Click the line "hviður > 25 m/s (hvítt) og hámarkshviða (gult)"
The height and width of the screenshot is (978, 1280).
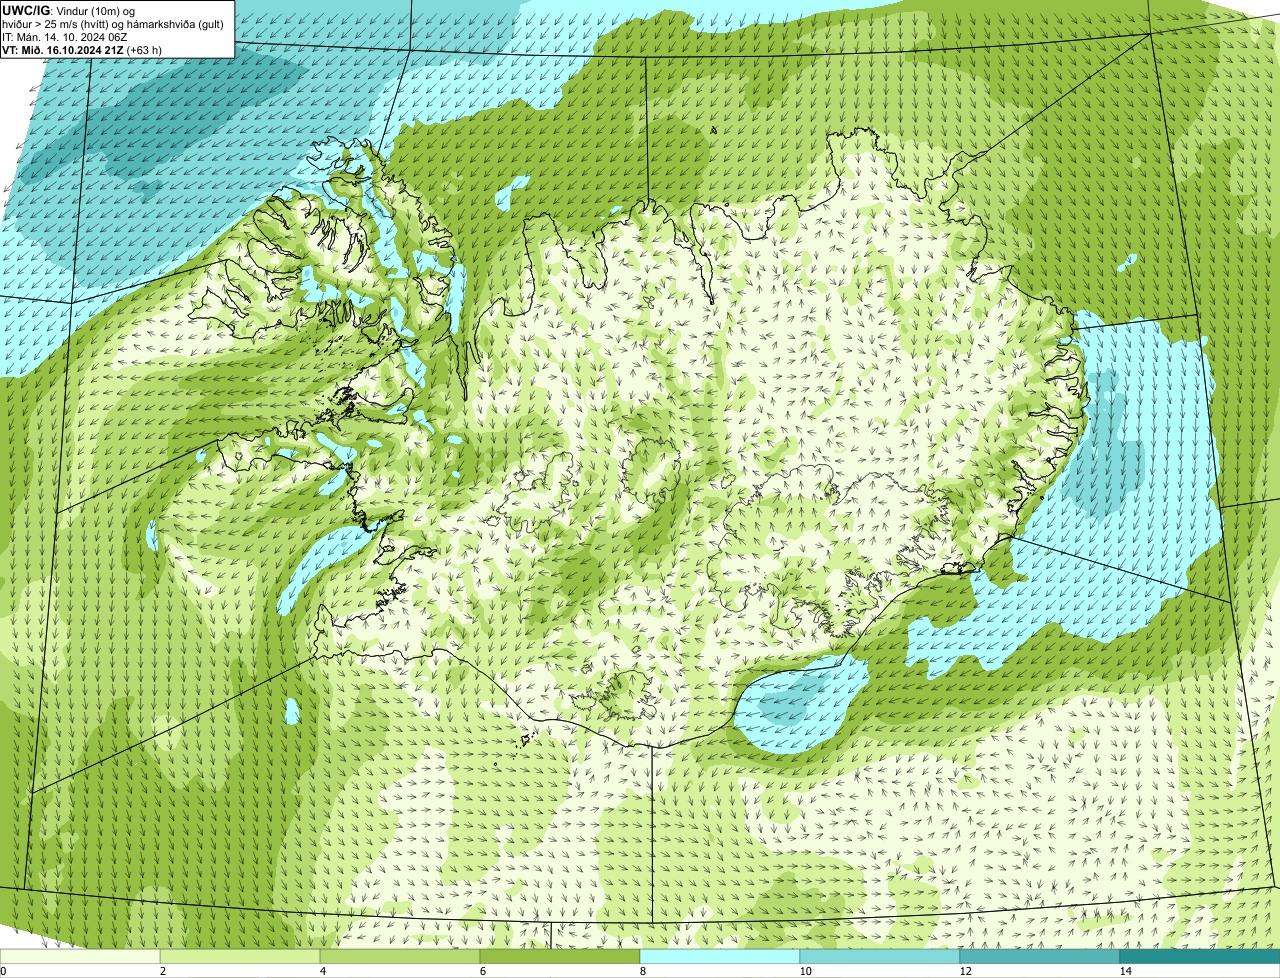(x=114, y=23)
